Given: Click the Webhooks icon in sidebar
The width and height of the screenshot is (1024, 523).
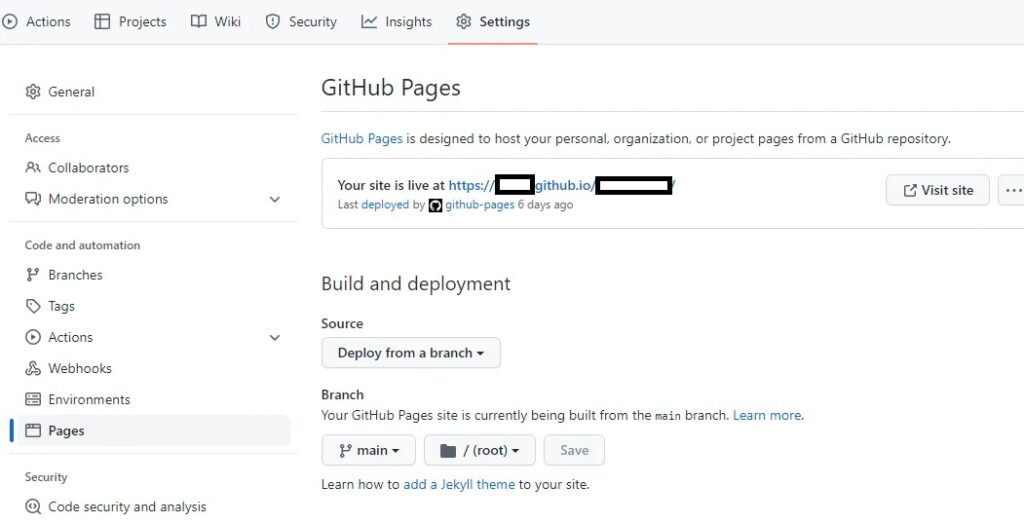Looking at the screenshot, I should point(33,368).
